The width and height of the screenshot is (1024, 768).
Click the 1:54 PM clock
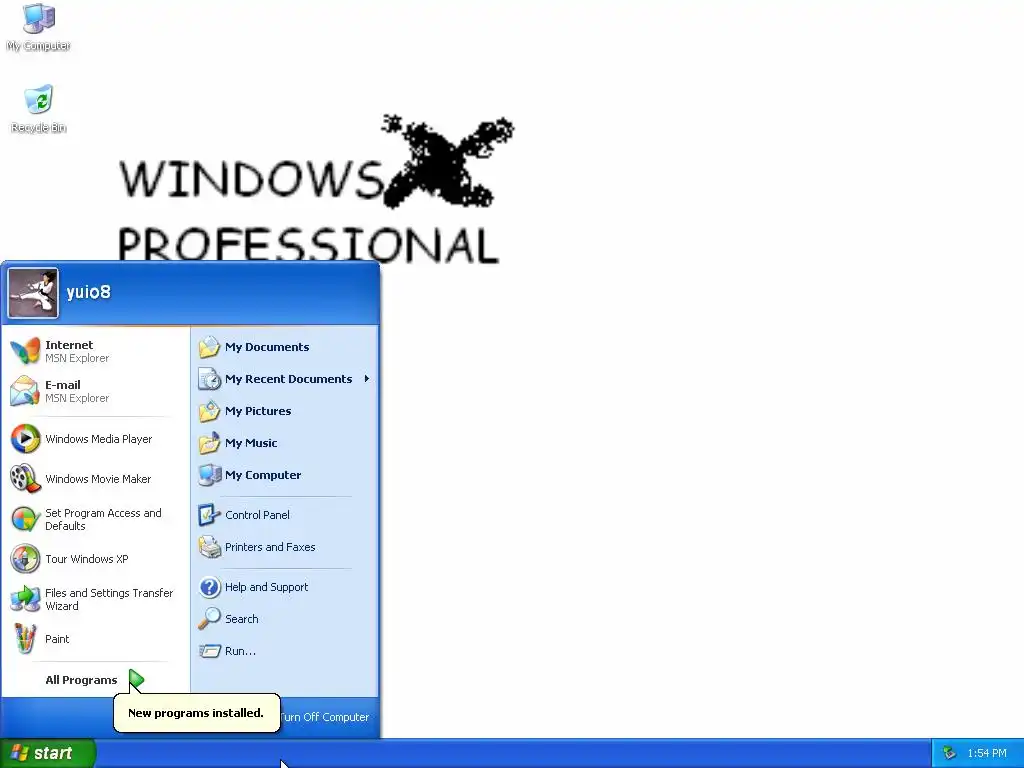point(987,753)
